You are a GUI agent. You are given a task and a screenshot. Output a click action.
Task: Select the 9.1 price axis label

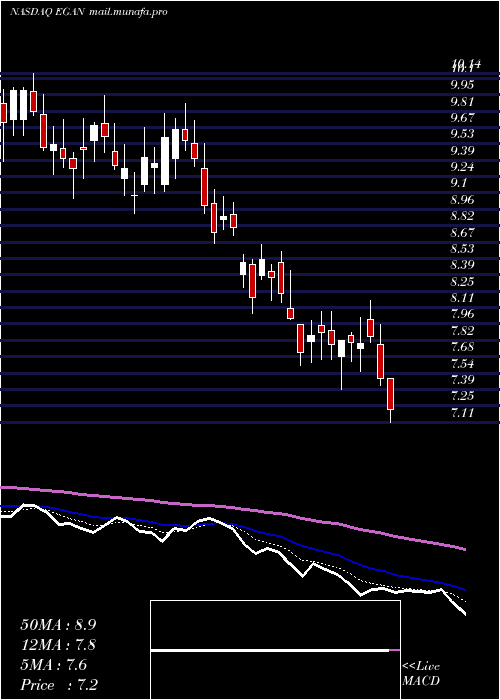(459, 183)
